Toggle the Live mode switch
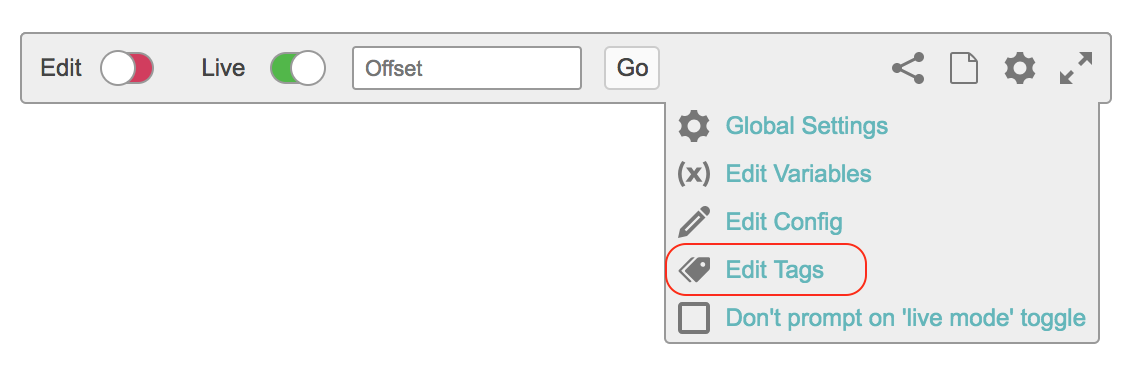The image size is (1144, 370). tap(298, 69)
